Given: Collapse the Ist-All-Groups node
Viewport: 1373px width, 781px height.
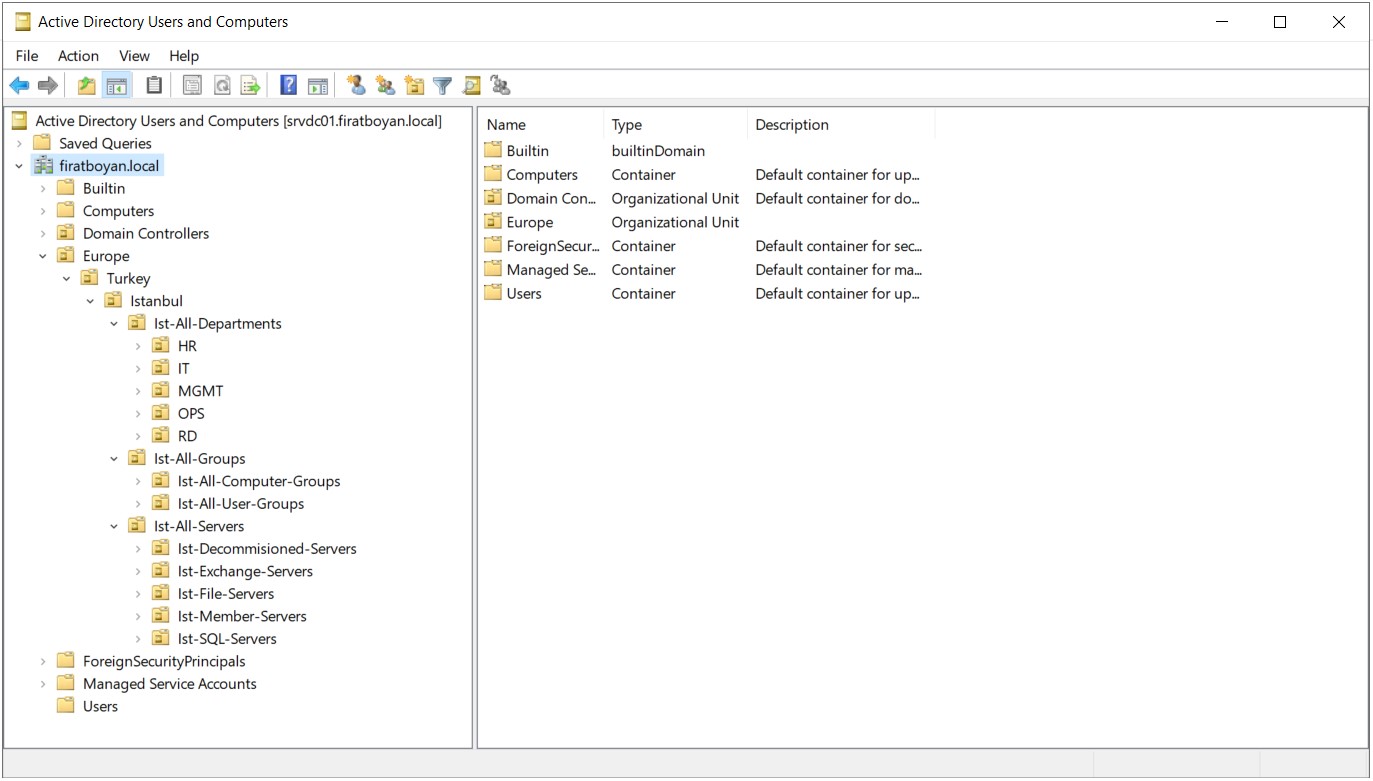Looking at the screenshot, I should [114, 459].
